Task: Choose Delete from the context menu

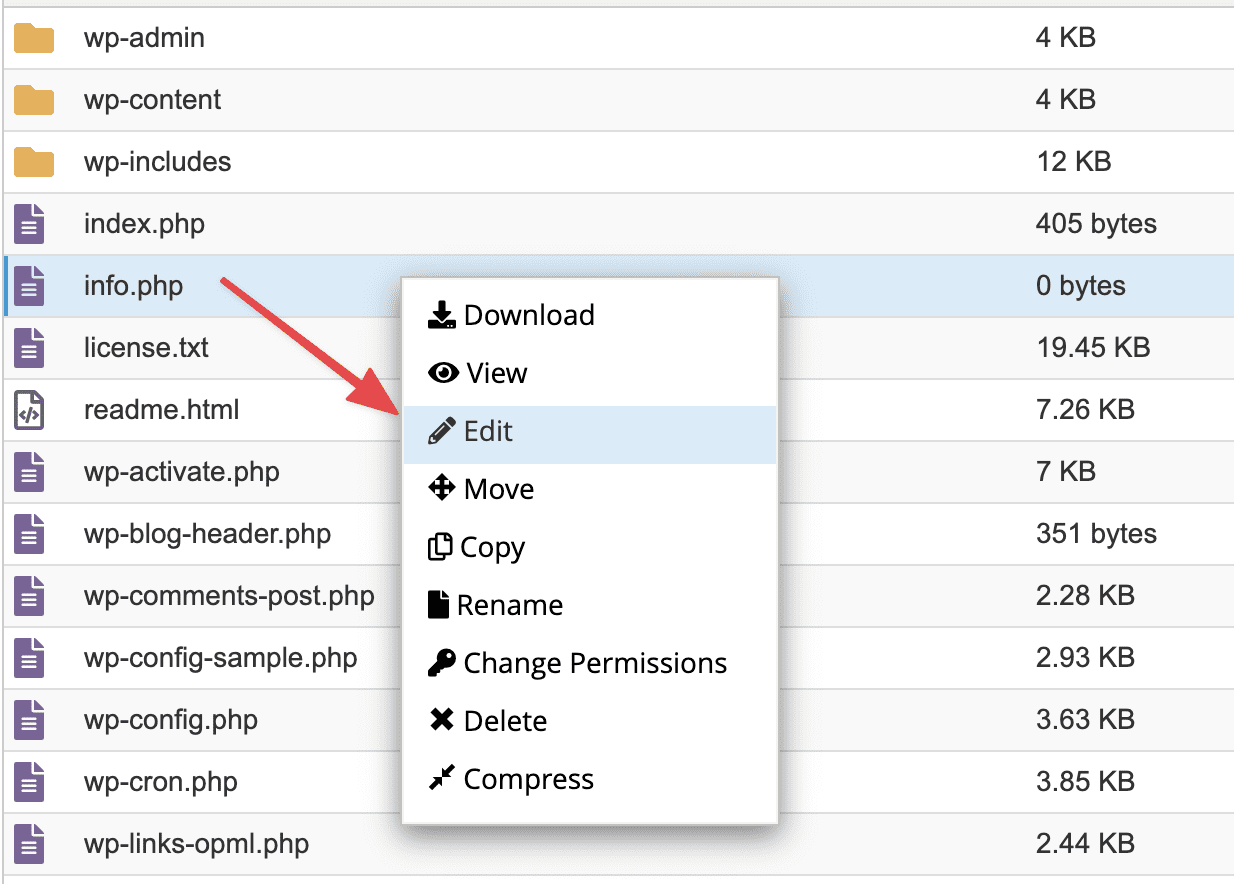Action: click(x=505, y=721)
